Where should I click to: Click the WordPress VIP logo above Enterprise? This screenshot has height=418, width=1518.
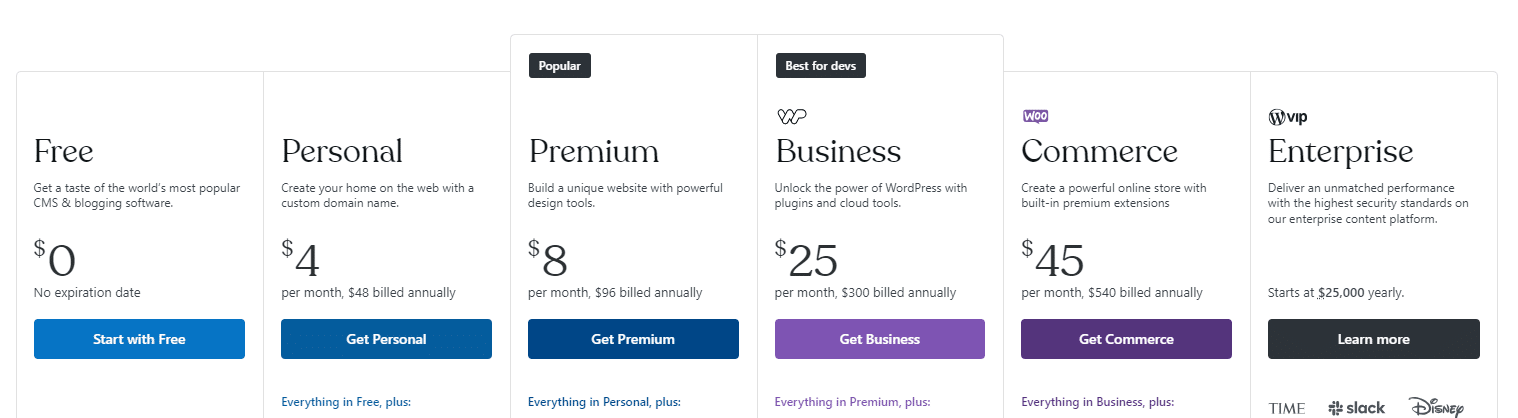pos(1288,117)
